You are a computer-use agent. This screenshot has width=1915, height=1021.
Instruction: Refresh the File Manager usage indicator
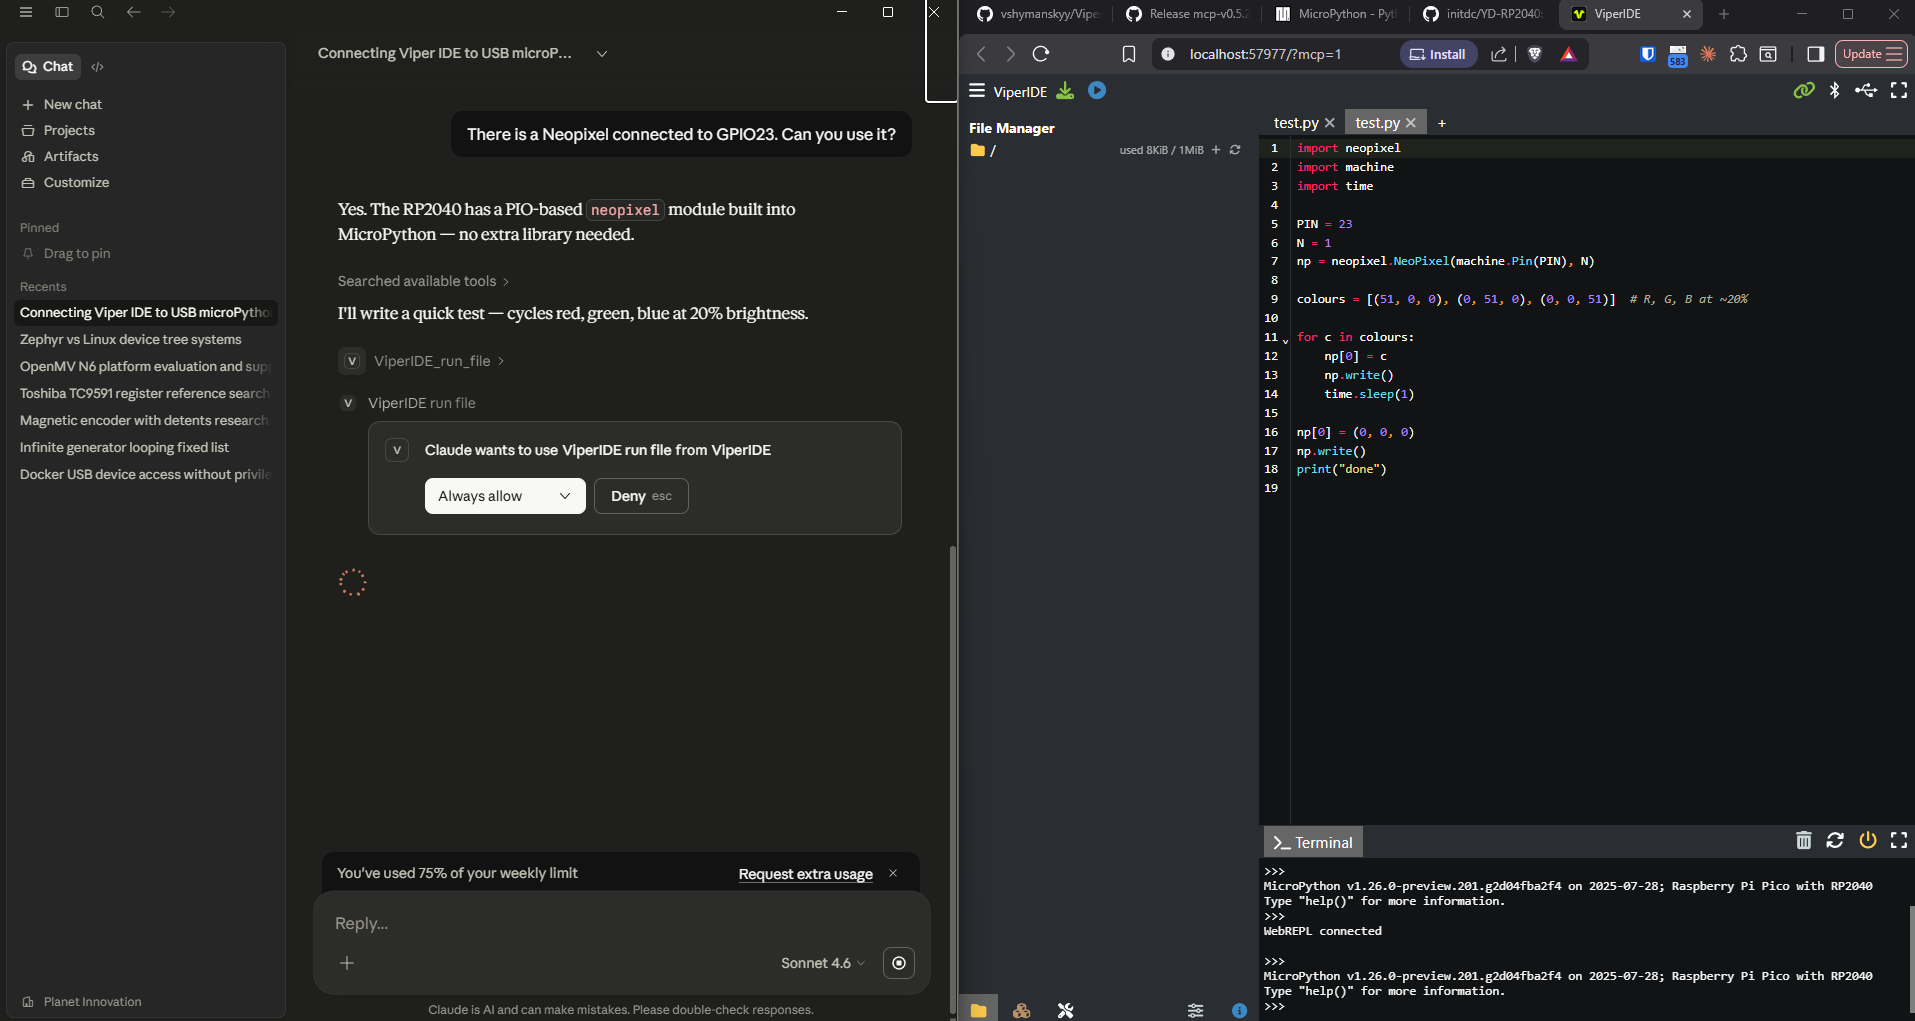tap(1235, 150)
